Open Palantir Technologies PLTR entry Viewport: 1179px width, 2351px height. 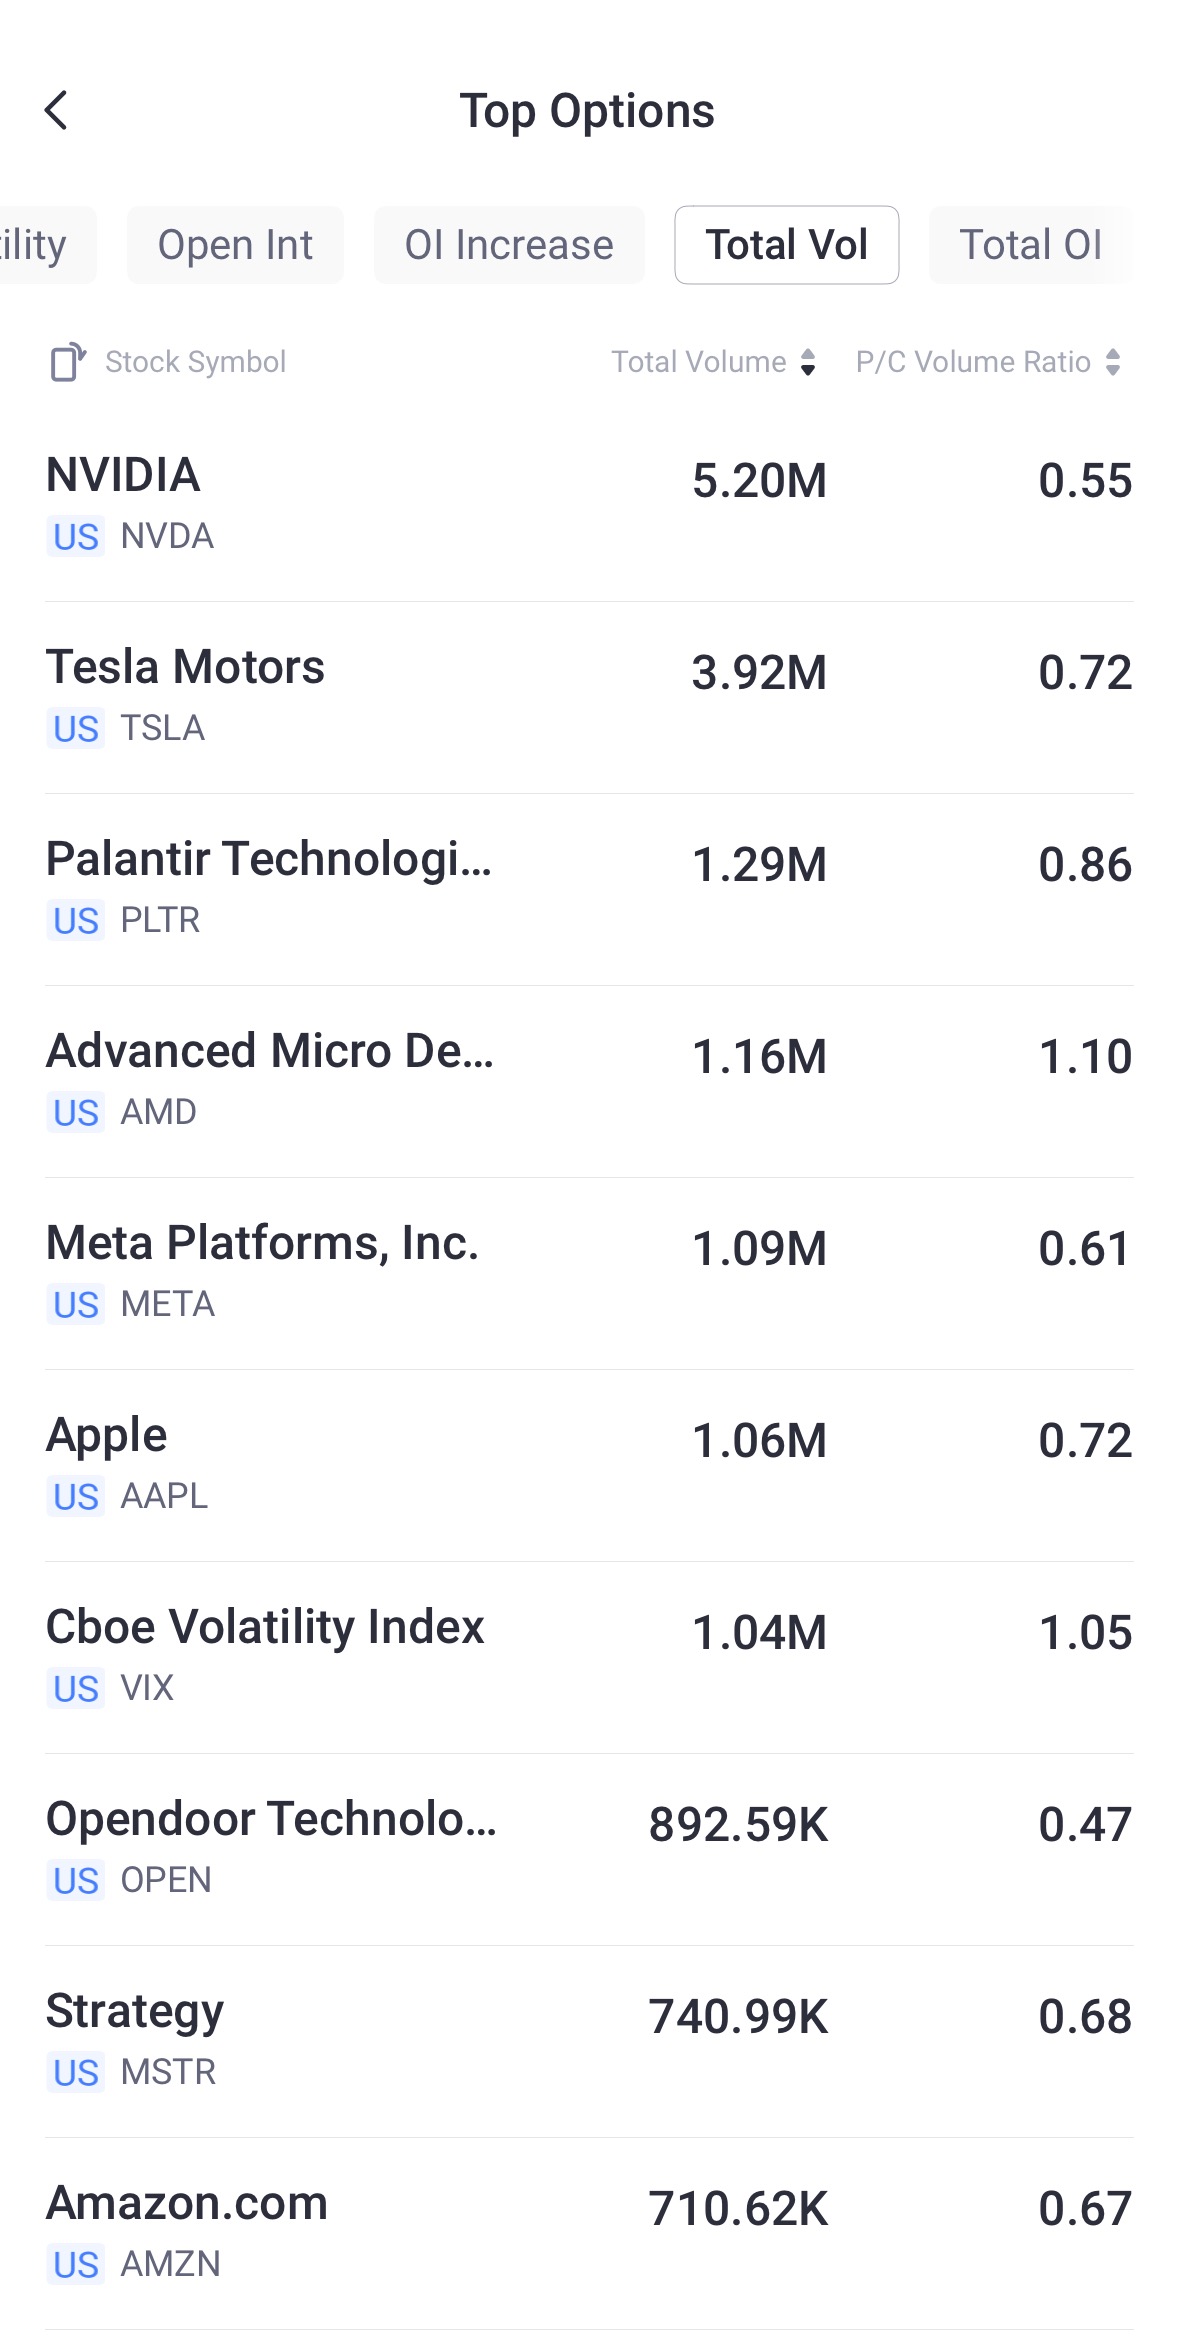pos(589,888)
